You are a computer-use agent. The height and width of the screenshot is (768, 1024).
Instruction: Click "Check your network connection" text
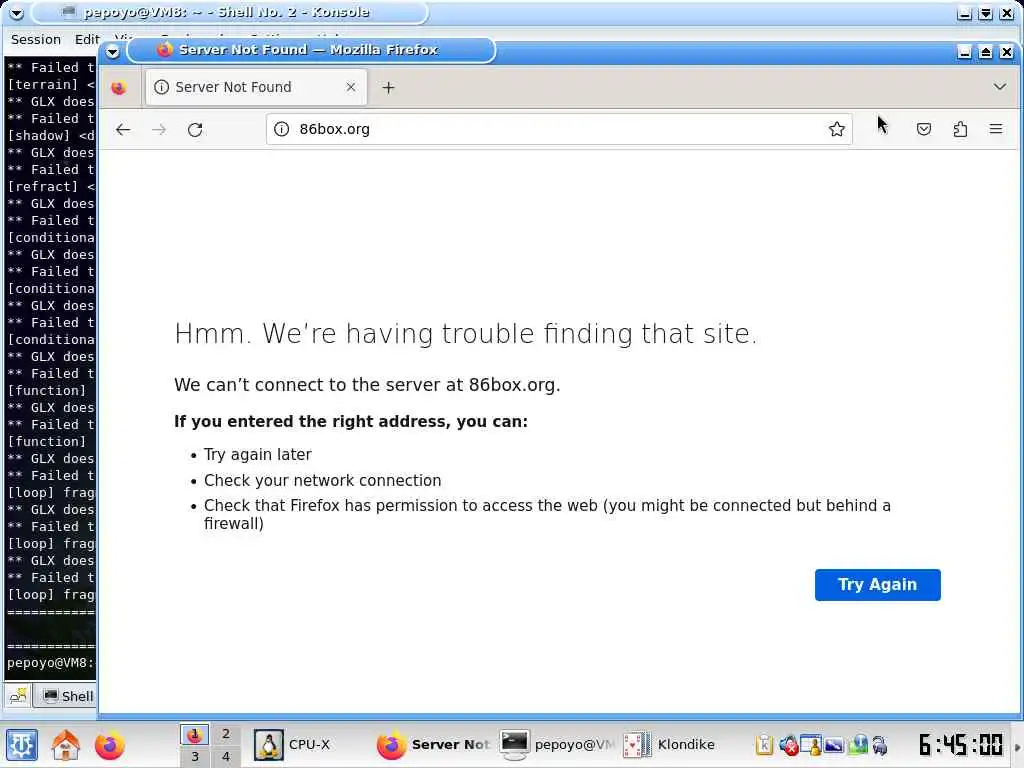click(323, 481)
